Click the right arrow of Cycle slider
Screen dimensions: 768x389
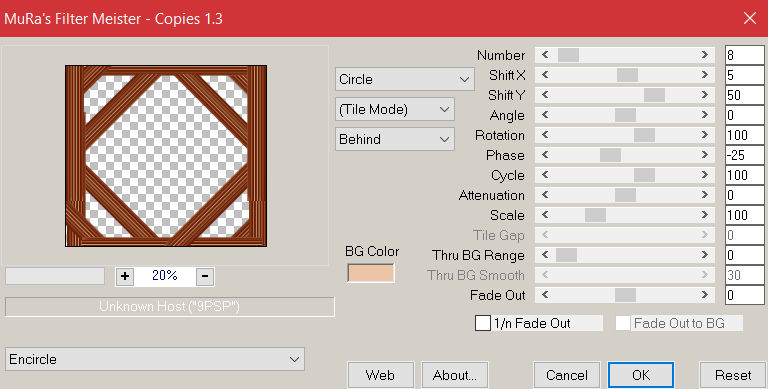pyautogui.click(x=705, y=175)
